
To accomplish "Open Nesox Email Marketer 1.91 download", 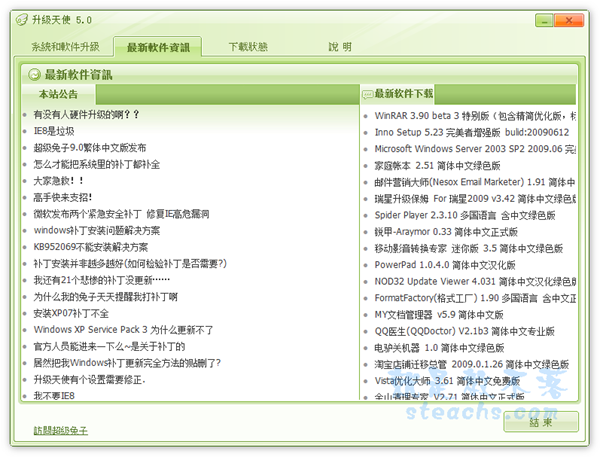I will coord(474,182).
